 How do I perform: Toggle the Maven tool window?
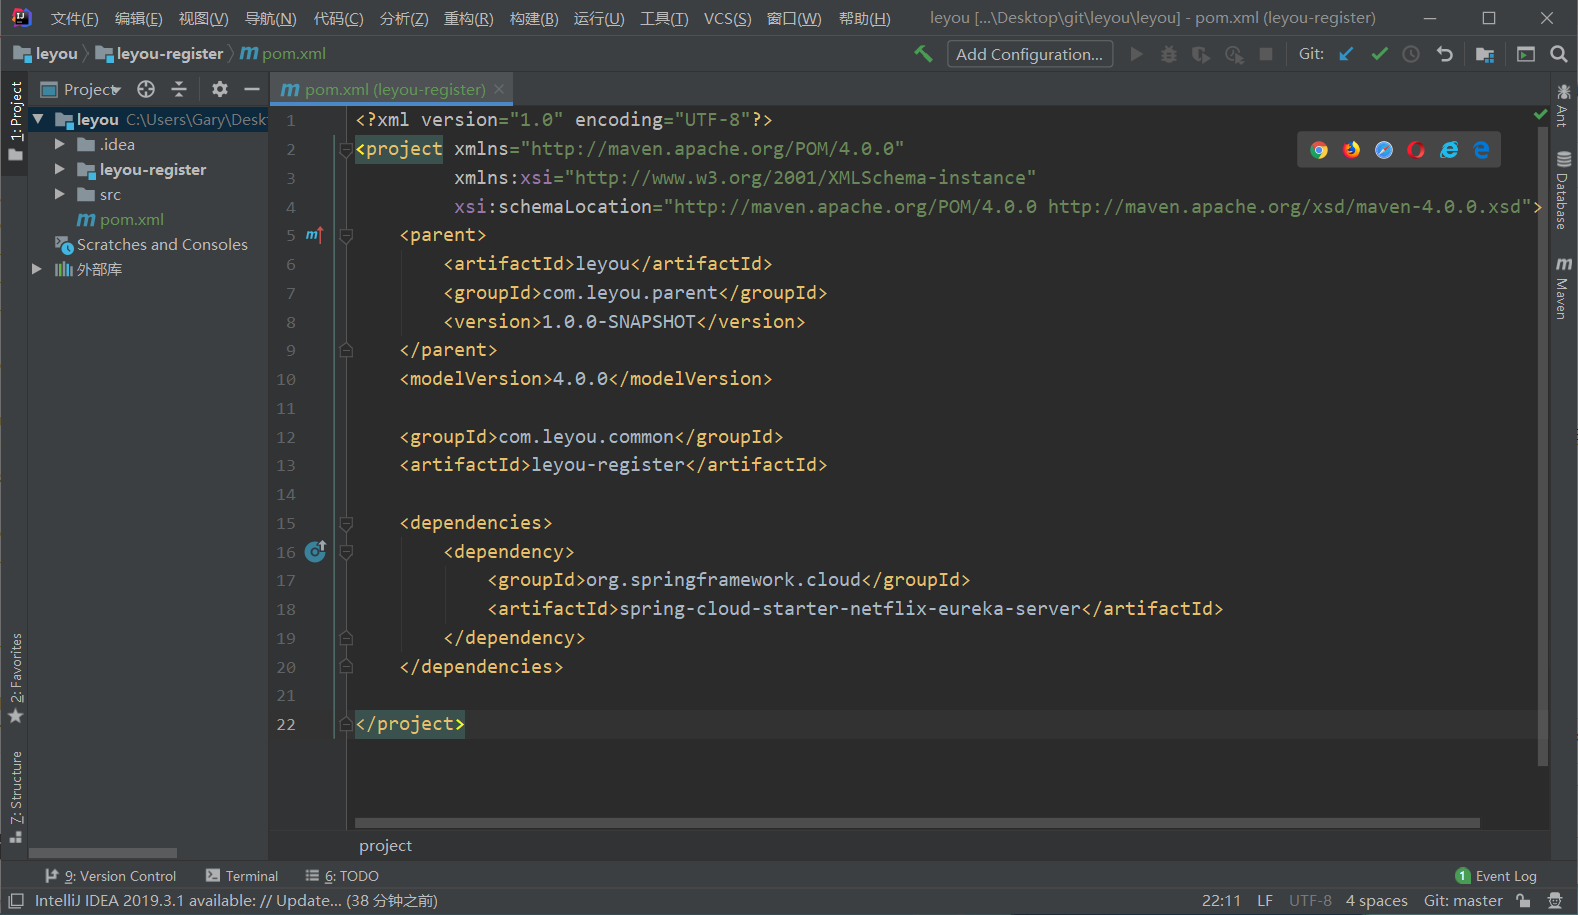point(1563,287)
